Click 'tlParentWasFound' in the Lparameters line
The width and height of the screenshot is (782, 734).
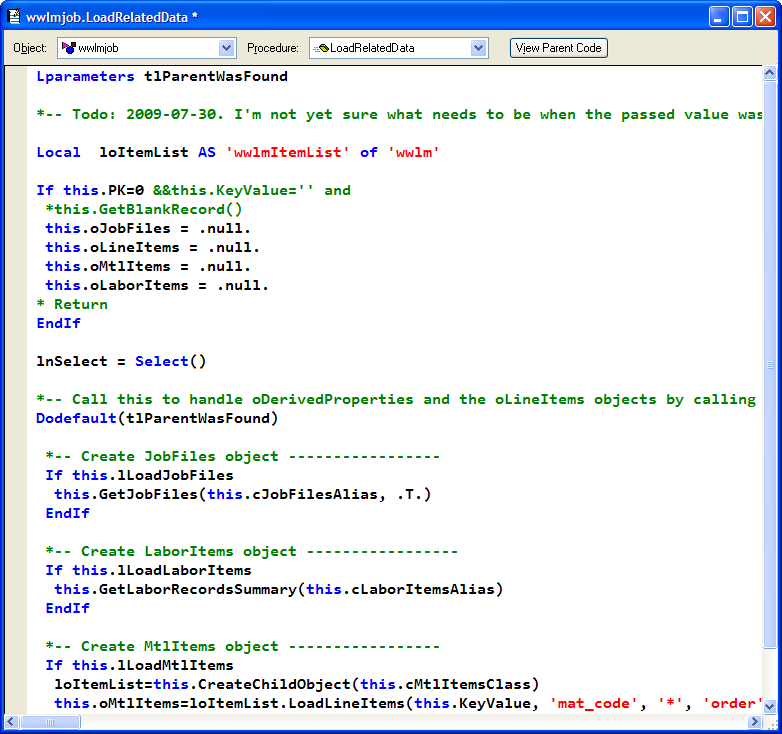(x=216, y=77)
